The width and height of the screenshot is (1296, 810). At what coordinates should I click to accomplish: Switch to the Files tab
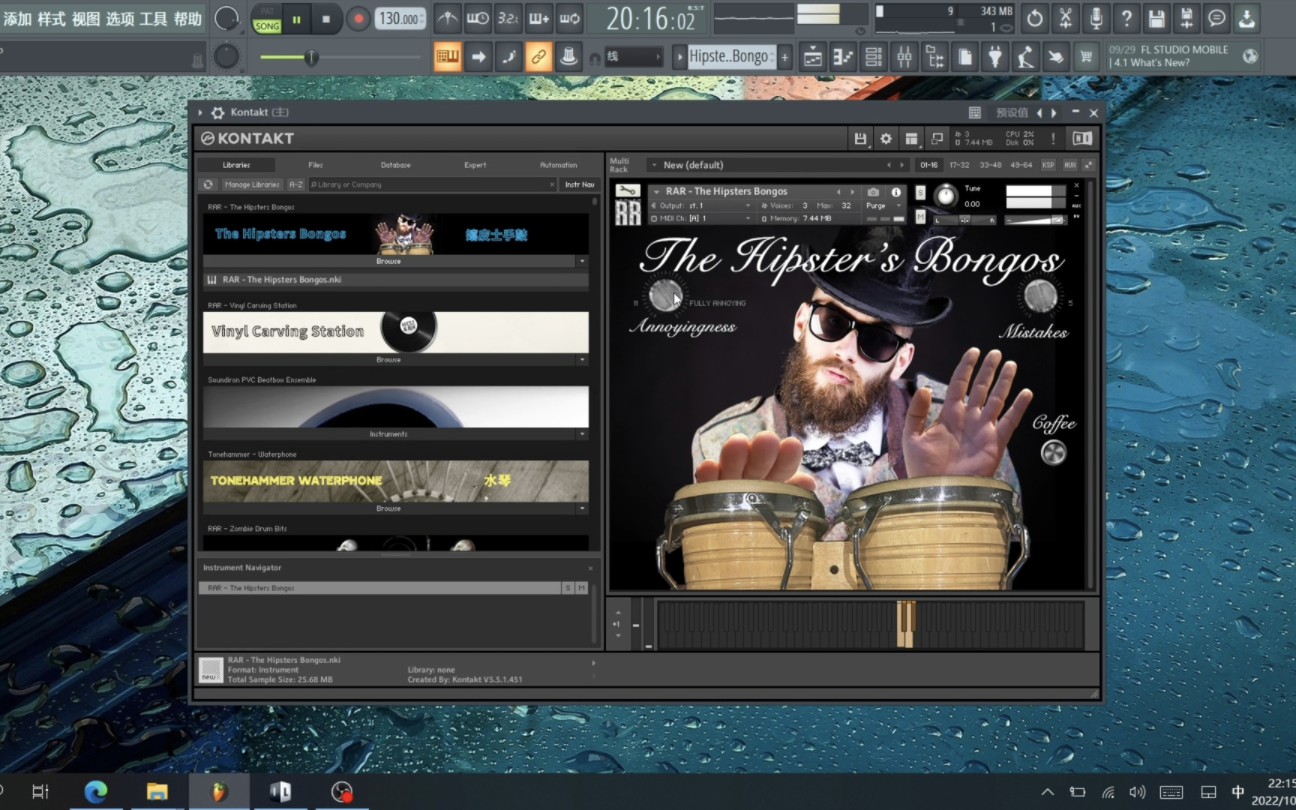pyautogui.click(x=316, y=165)
